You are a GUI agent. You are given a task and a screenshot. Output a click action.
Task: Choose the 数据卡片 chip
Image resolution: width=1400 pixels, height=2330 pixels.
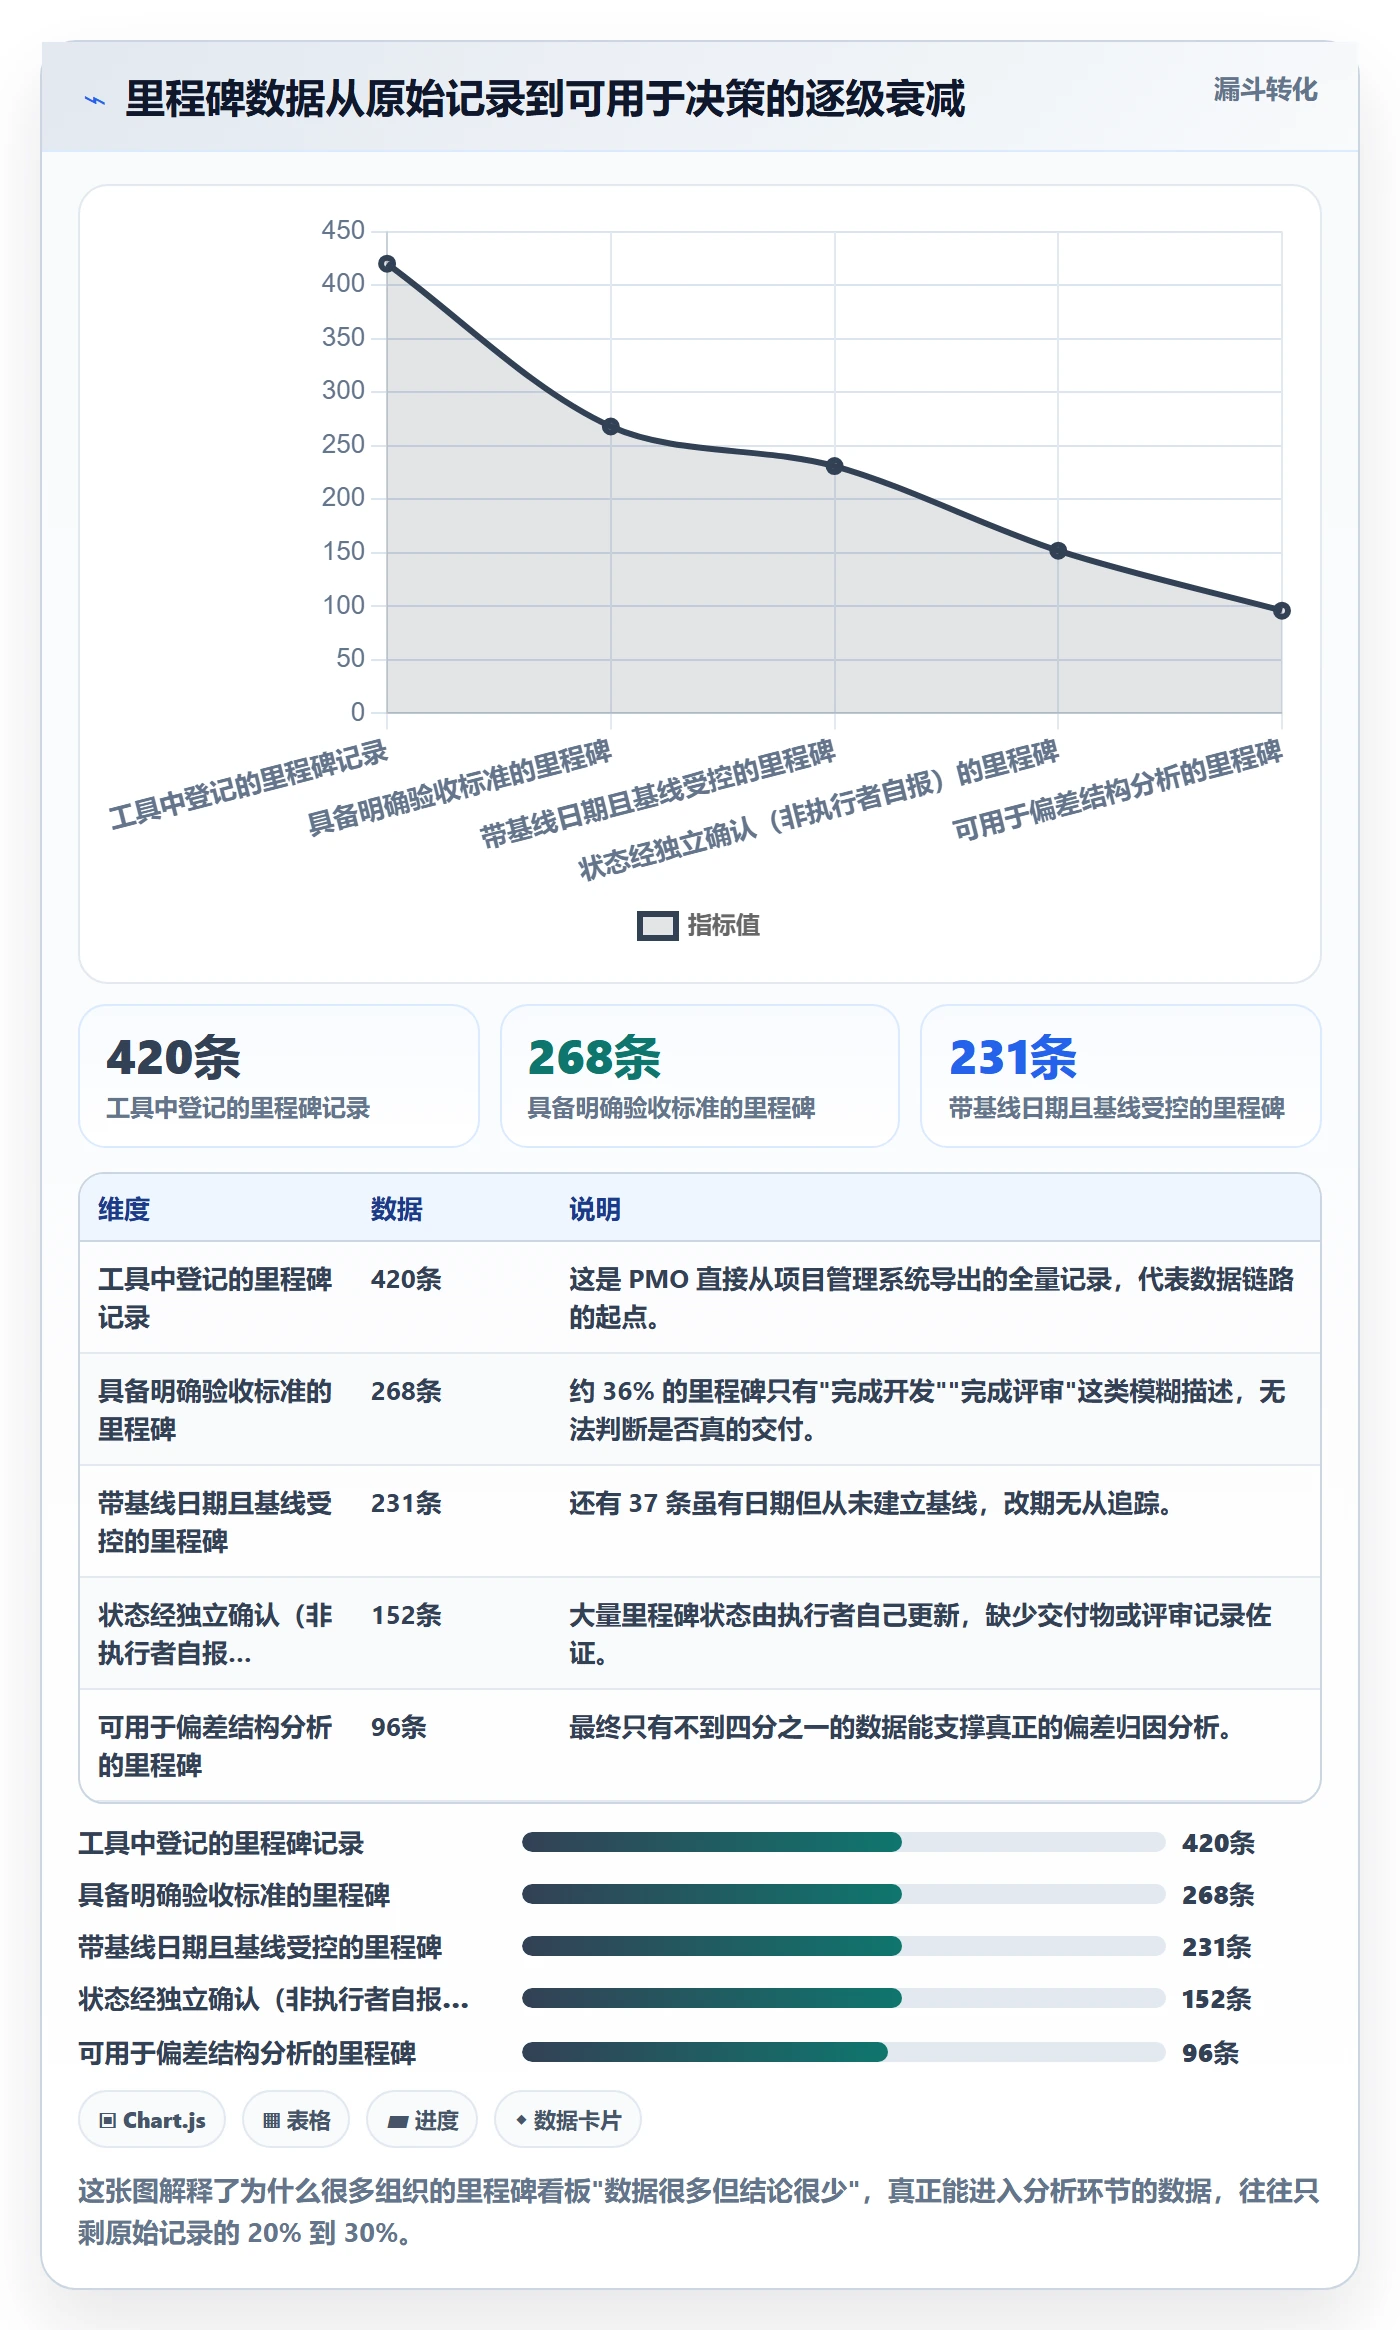[568, 2120]
